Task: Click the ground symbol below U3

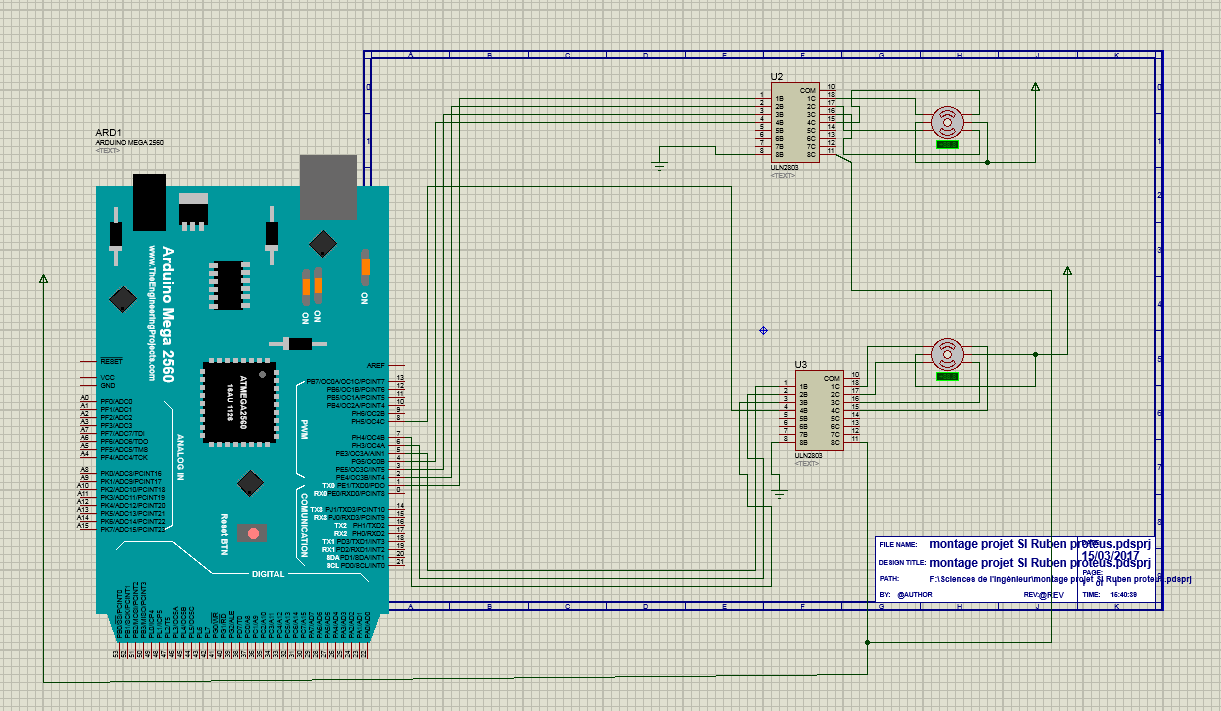Action: click(x=780, y=493)
